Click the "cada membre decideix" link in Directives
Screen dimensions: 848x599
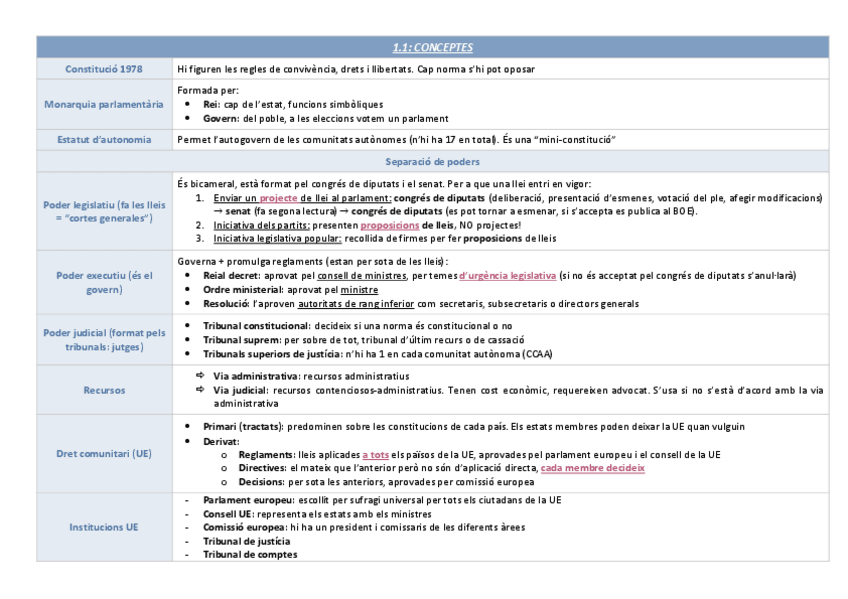coord(593,467)
